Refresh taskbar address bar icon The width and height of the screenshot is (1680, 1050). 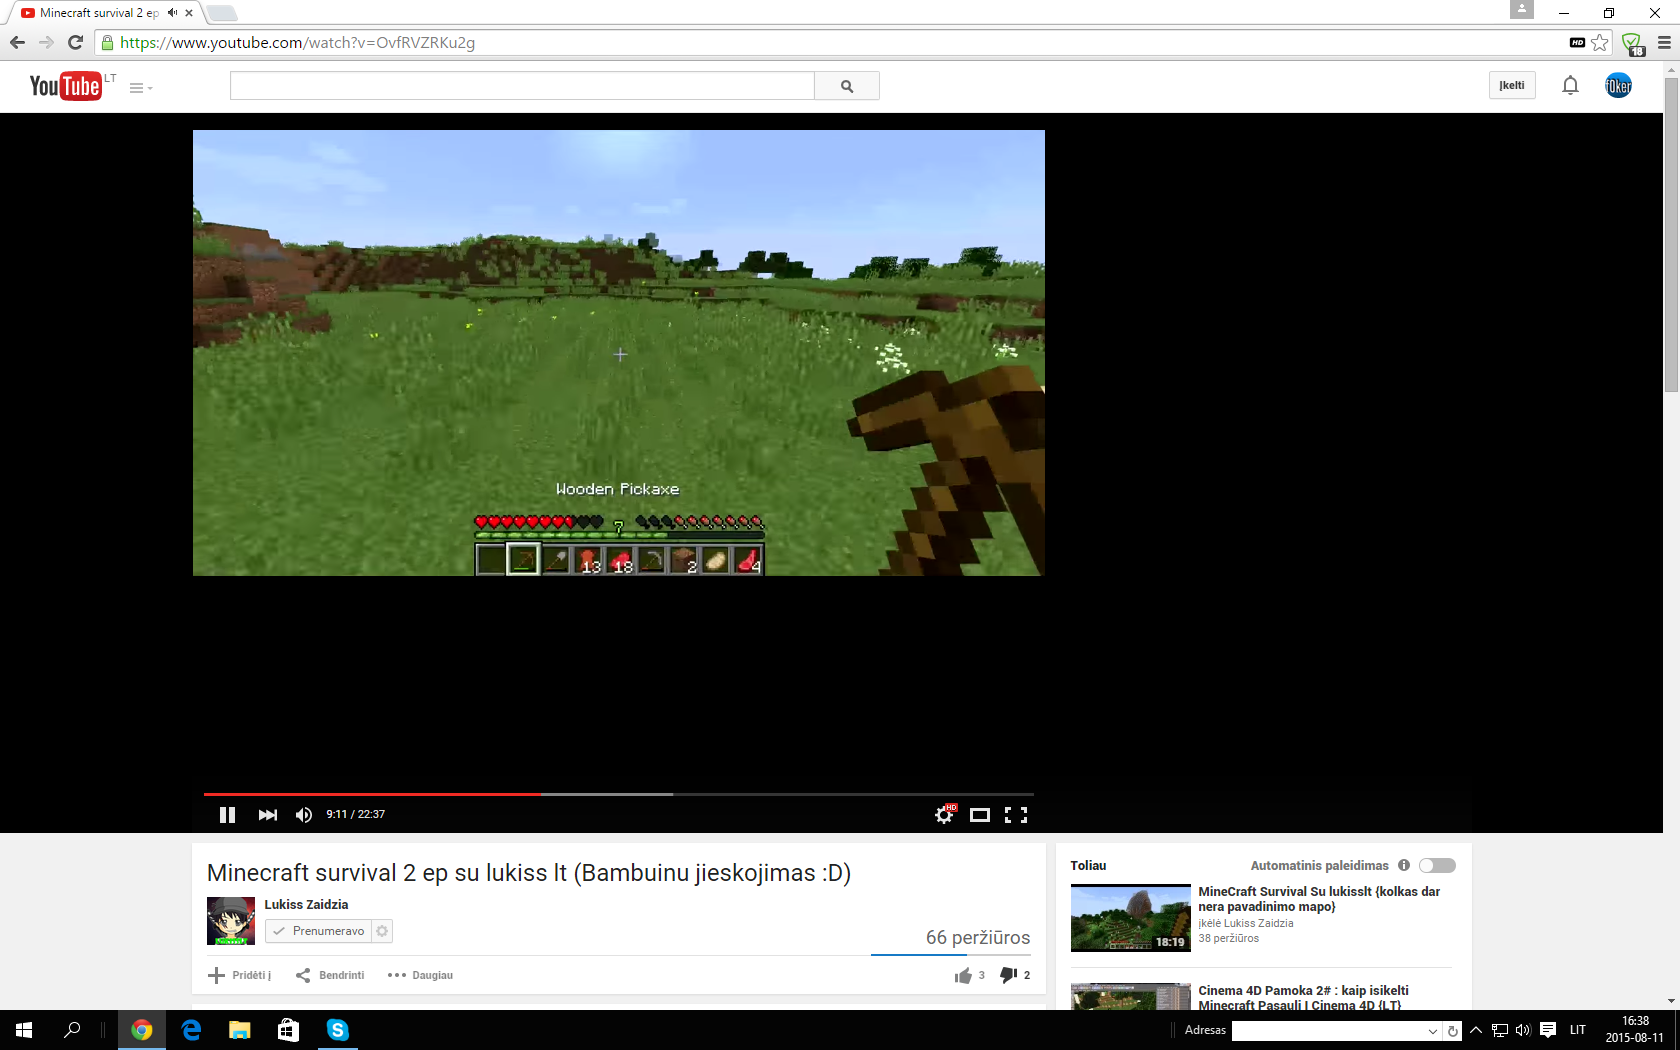click(1453, 1031)
